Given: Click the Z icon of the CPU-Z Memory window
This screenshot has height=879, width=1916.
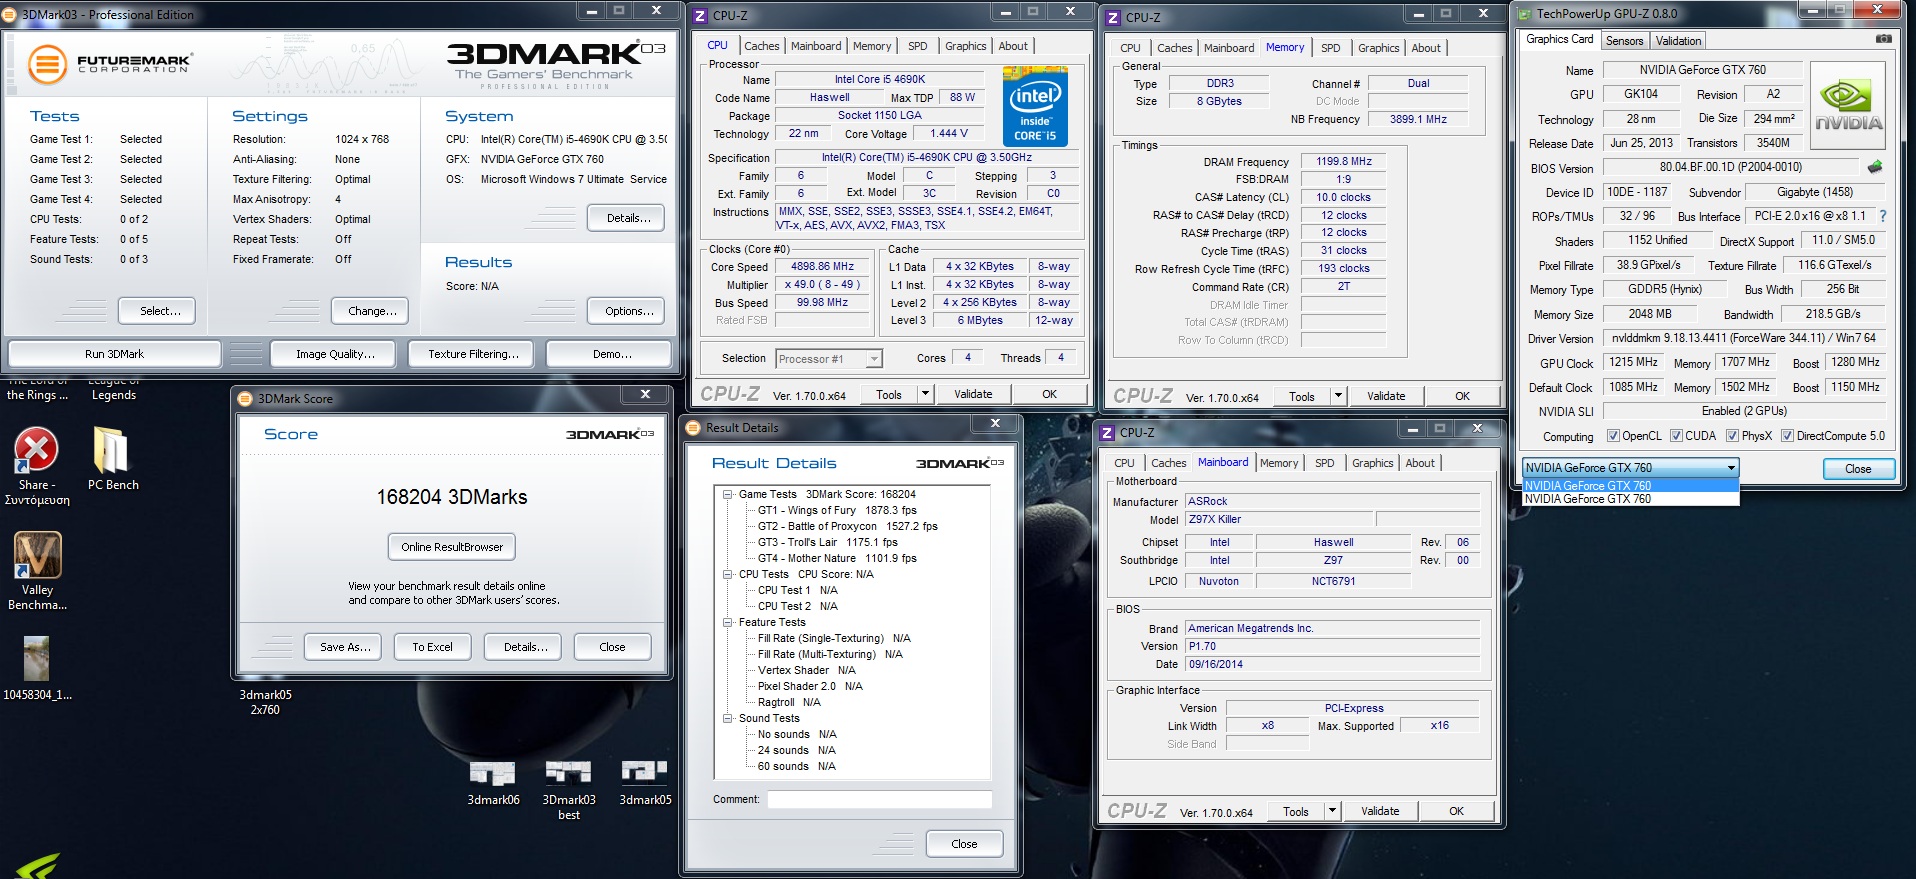Looking at the screenshot, I should point(1113,17).
